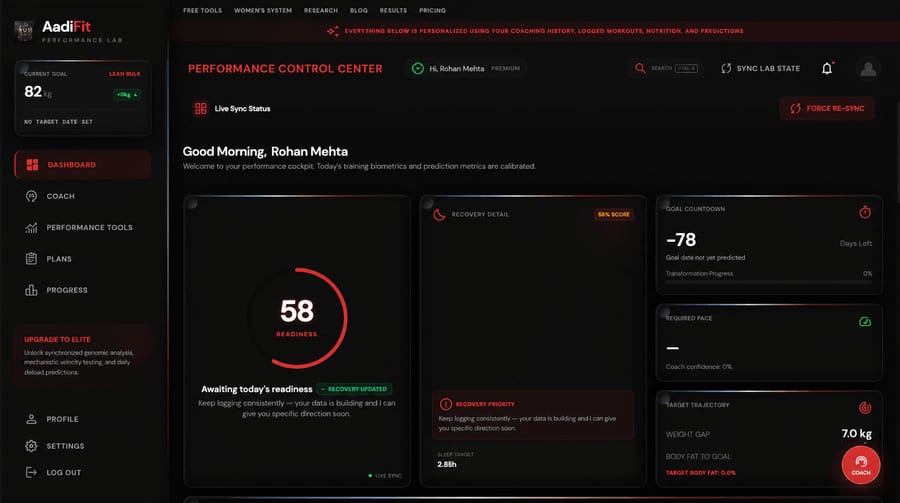Viewport: 900px width, 503px height.
Task: Click the No Target Date Set label
Action: (x=58, y=122)
